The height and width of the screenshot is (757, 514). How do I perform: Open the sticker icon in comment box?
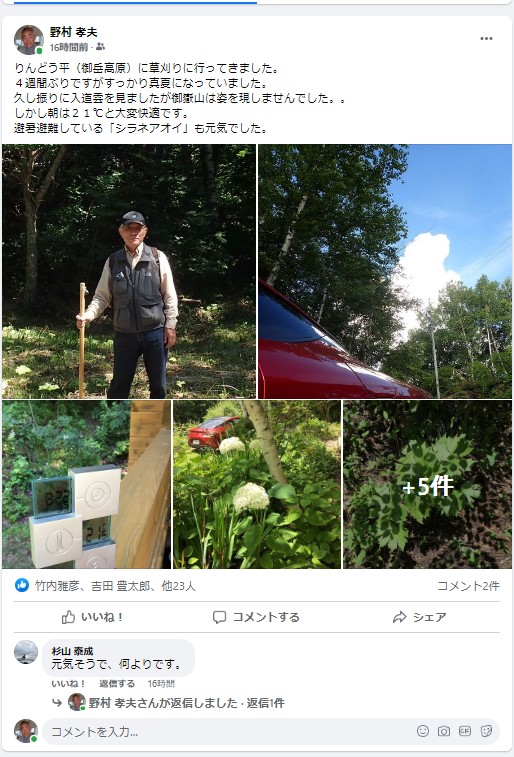(x=486, y=731)
